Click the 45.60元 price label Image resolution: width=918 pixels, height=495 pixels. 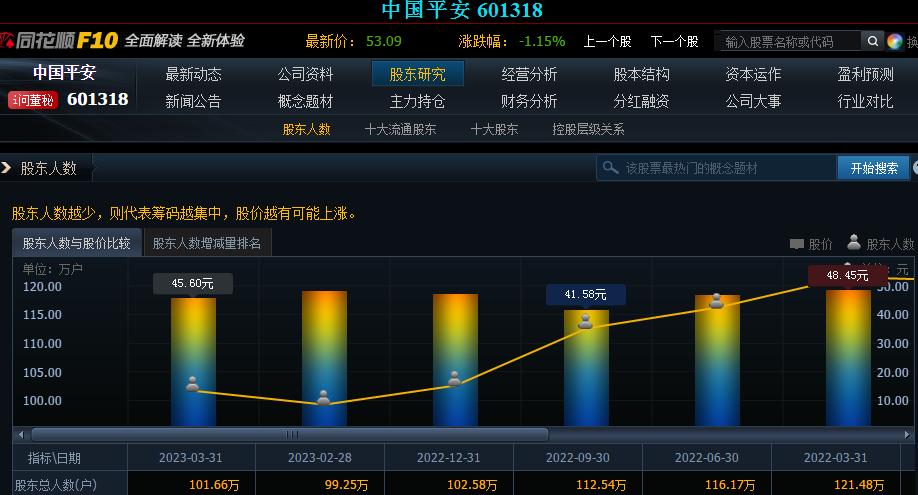(x=193, y=284)
